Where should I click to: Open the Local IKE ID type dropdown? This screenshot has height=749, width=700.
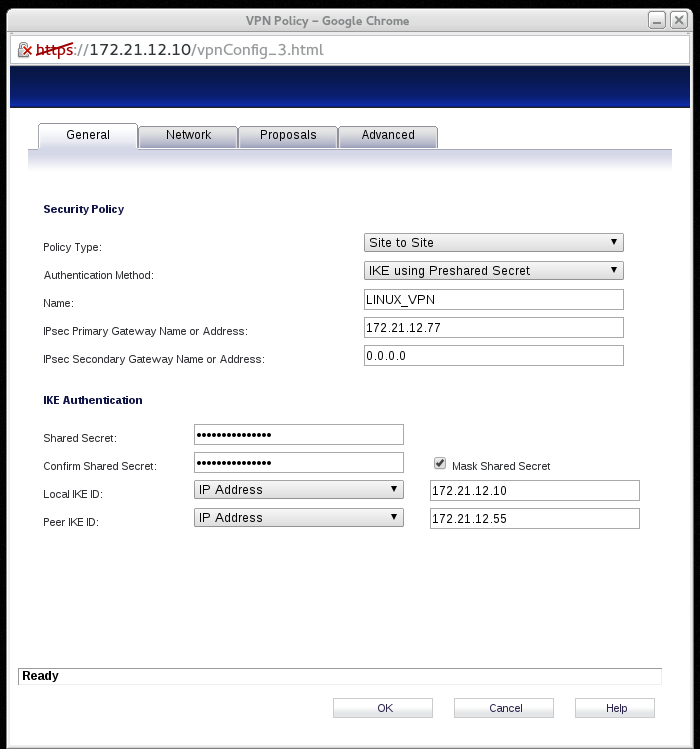pyautogui.click(x=299, y=490)
